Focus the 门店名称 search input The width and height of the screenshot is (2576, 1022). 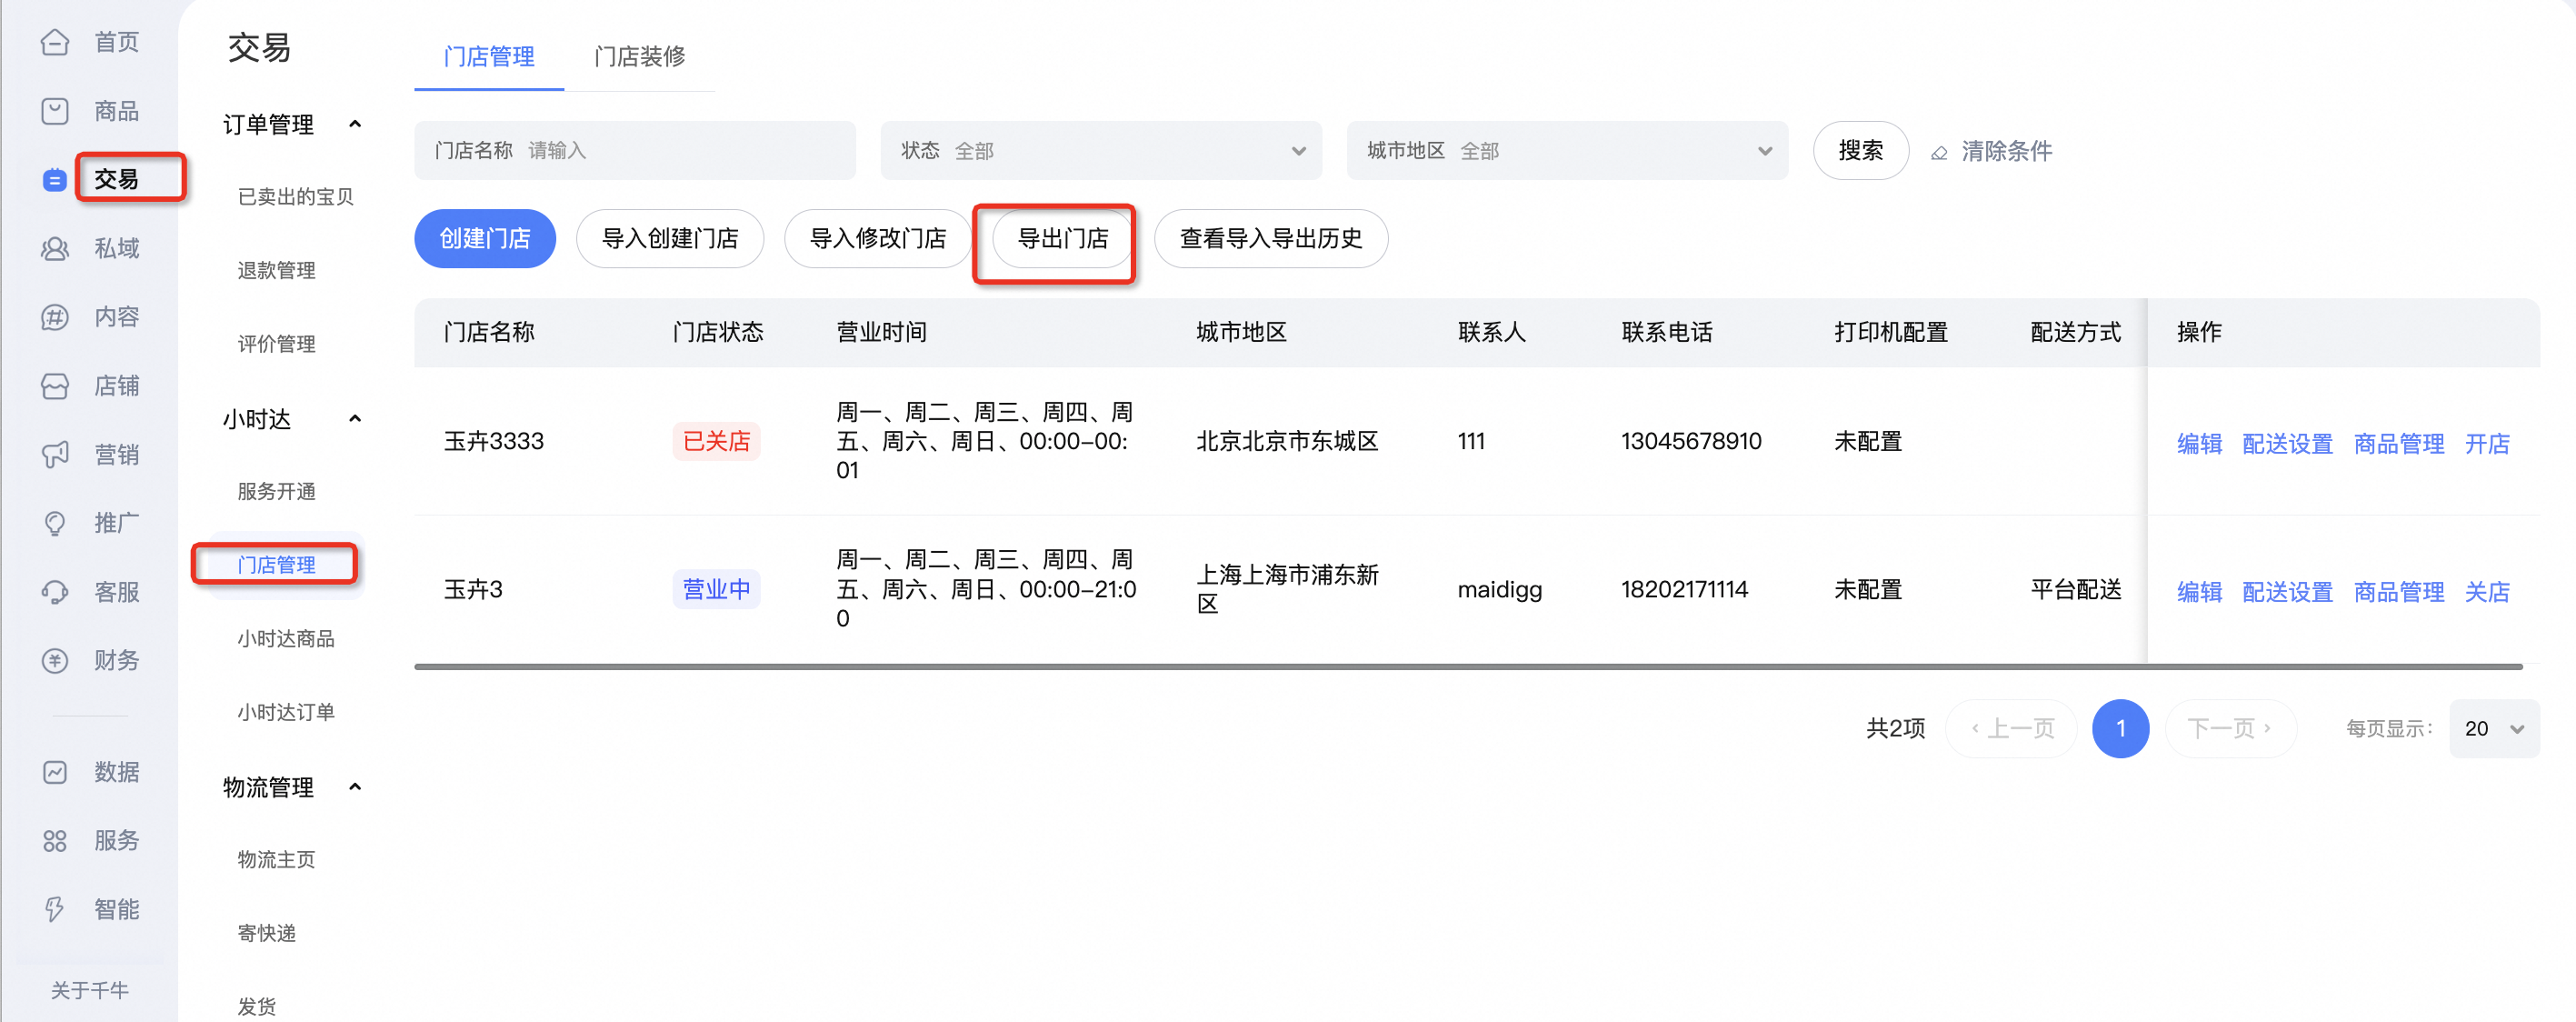pyautogui.click(x=635, y=151)
